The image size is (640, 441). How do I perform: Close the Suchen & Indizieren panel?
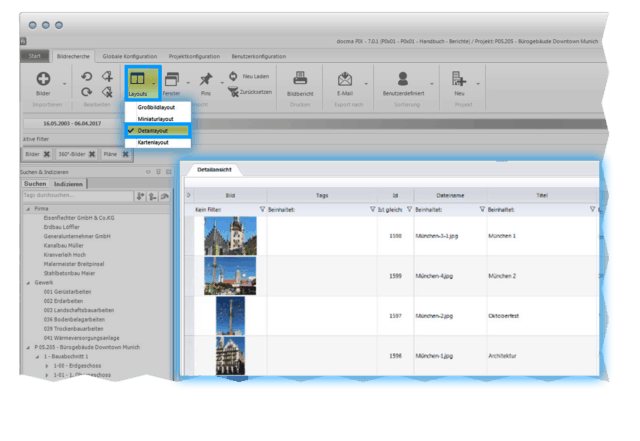coord(169,172)
